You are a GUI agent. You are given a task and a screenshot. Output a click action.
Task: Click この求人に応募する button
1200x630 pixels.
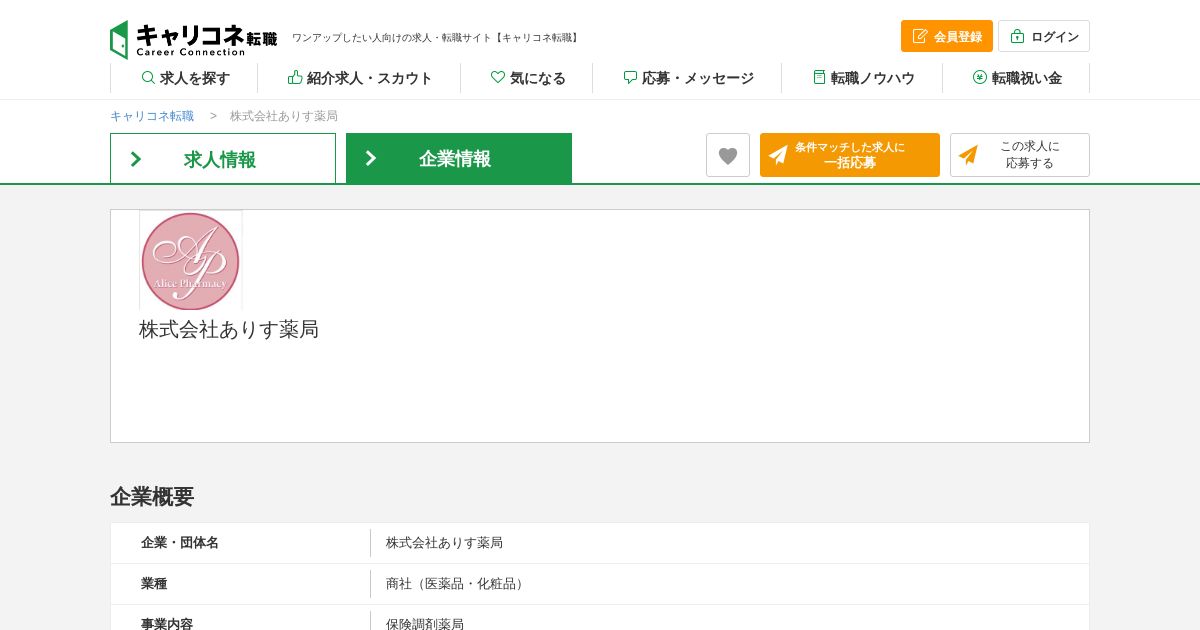point(1020,155)
